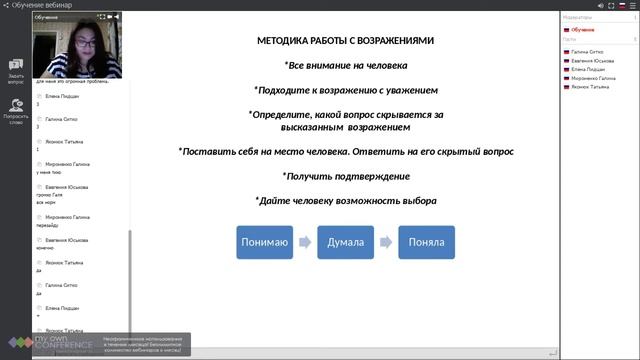Click message icon by Галина Ситко's 'да' message
This screenshot has width=640, height=360.
coord(40,285)
